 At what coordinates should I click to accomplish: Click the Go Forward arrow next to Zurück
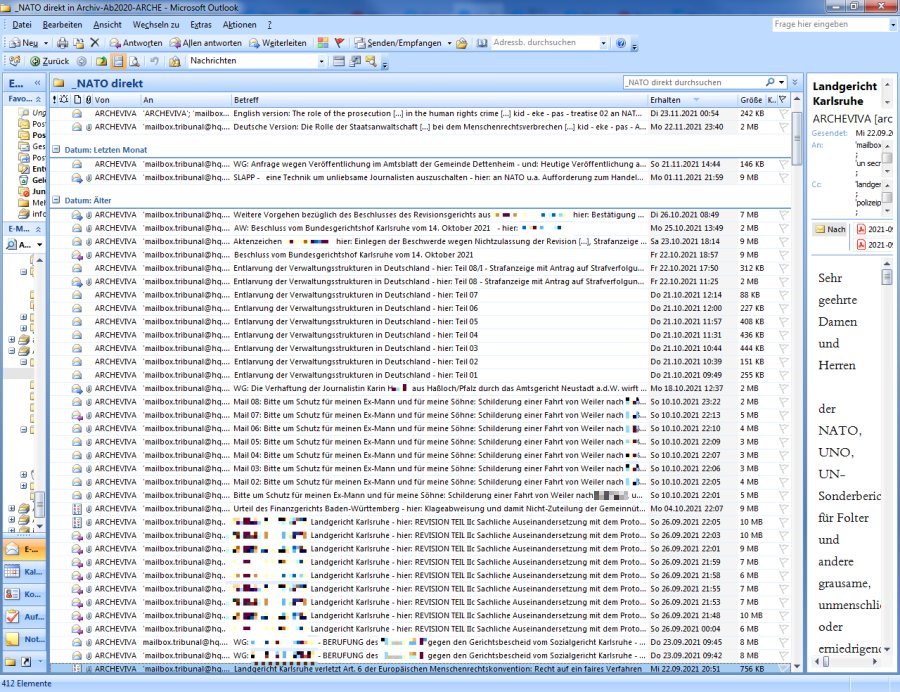pyautogui.click(x=82, y=61)
